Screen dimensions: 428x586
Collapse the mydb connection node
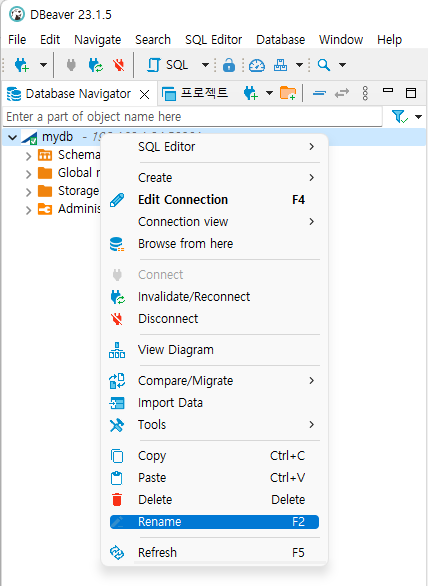pyautogui.click(x=12, y=137)
